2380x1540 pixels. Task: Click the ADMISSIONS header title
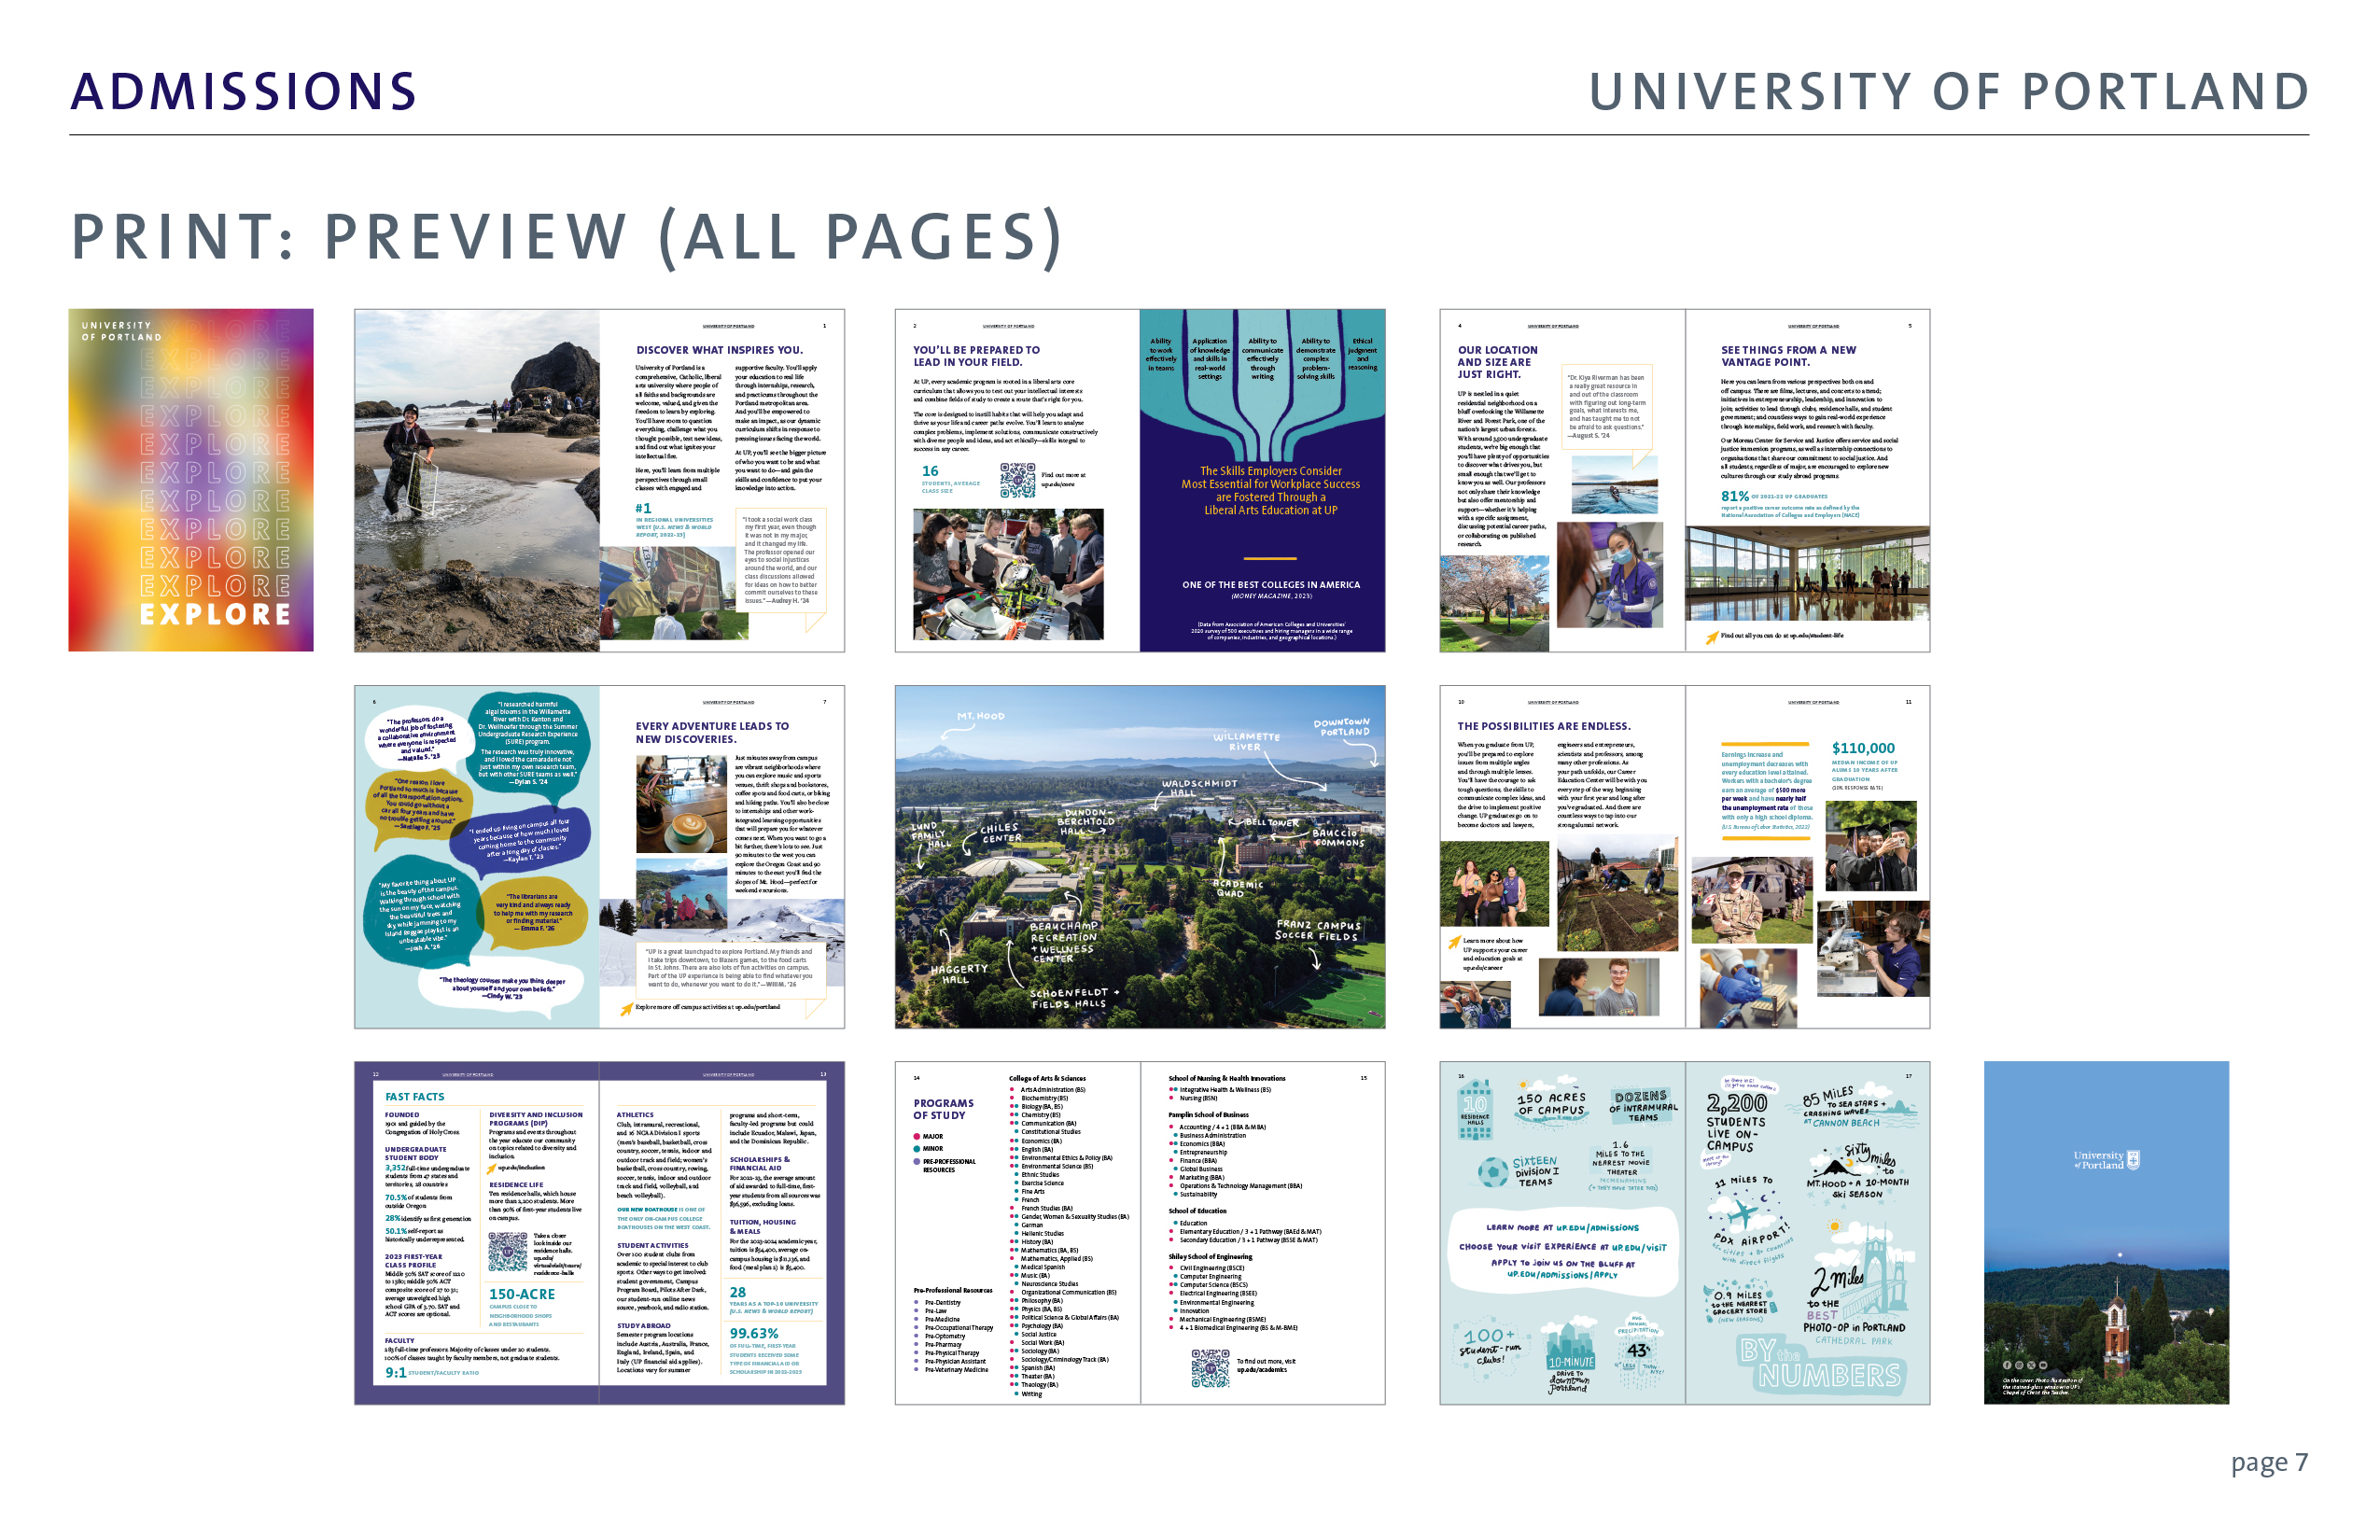[x=243, y=92]
